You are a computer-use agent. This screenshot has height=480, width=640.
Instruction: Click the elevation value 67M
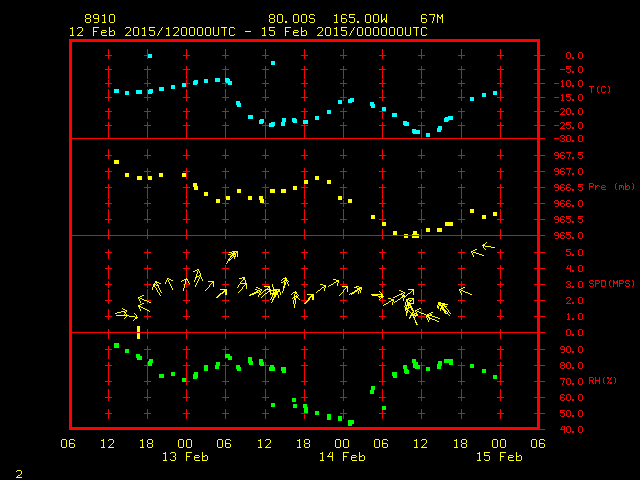(432, 19)
